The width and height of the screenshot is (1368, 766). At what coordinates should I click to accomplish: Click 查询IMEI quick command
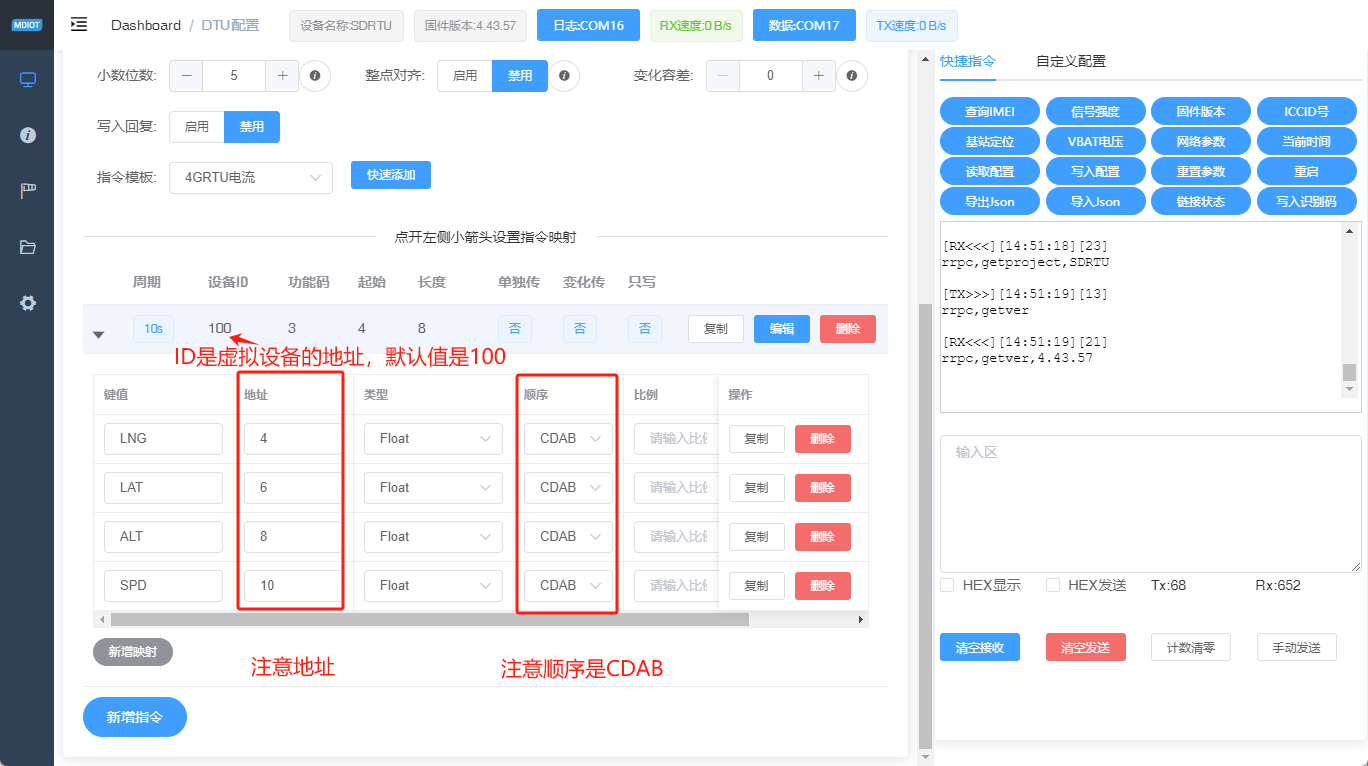pos(990,112)
